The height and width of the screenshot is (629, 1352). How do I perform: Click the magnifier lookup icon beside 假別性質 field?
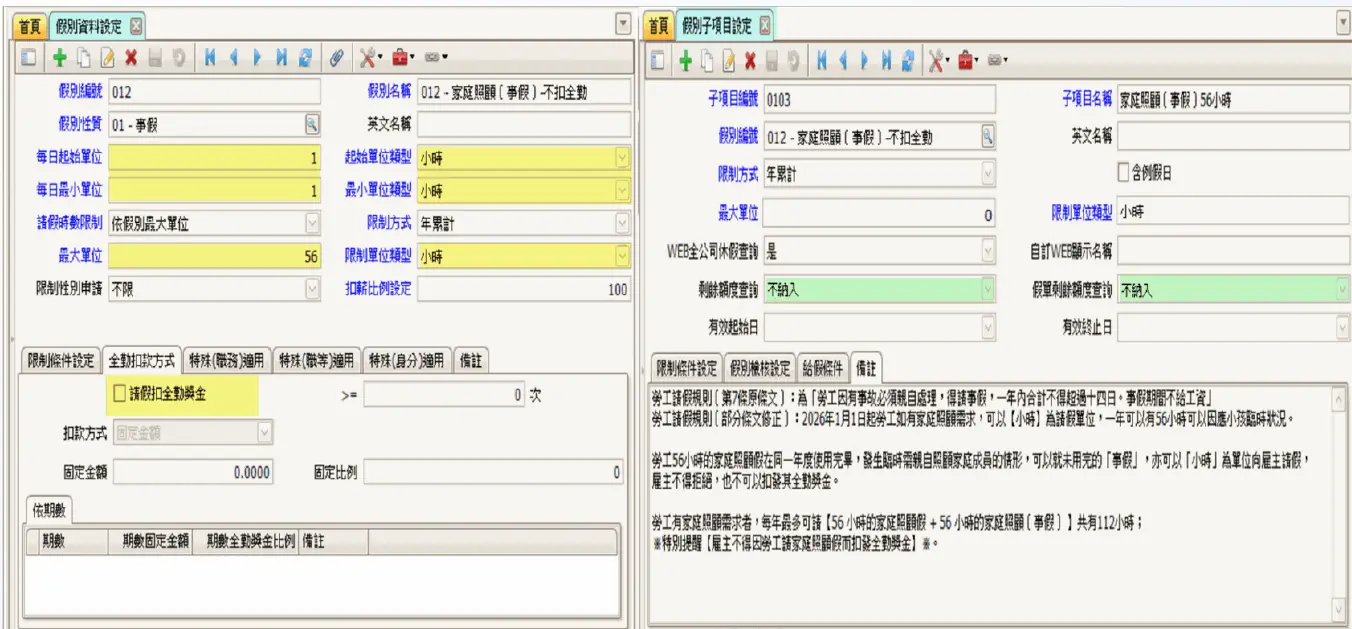312,124
